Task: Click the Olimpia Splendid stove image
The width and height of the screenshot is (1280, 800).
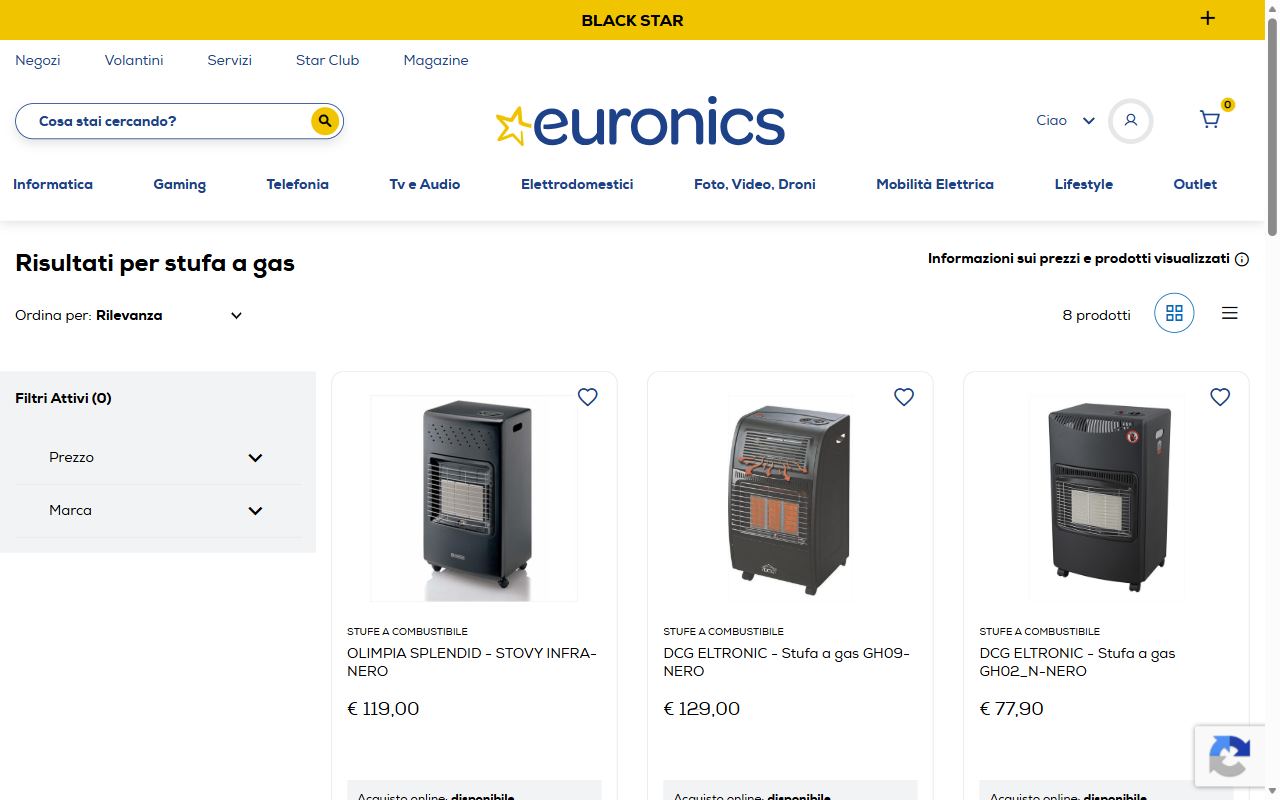Action: [474, 498]
